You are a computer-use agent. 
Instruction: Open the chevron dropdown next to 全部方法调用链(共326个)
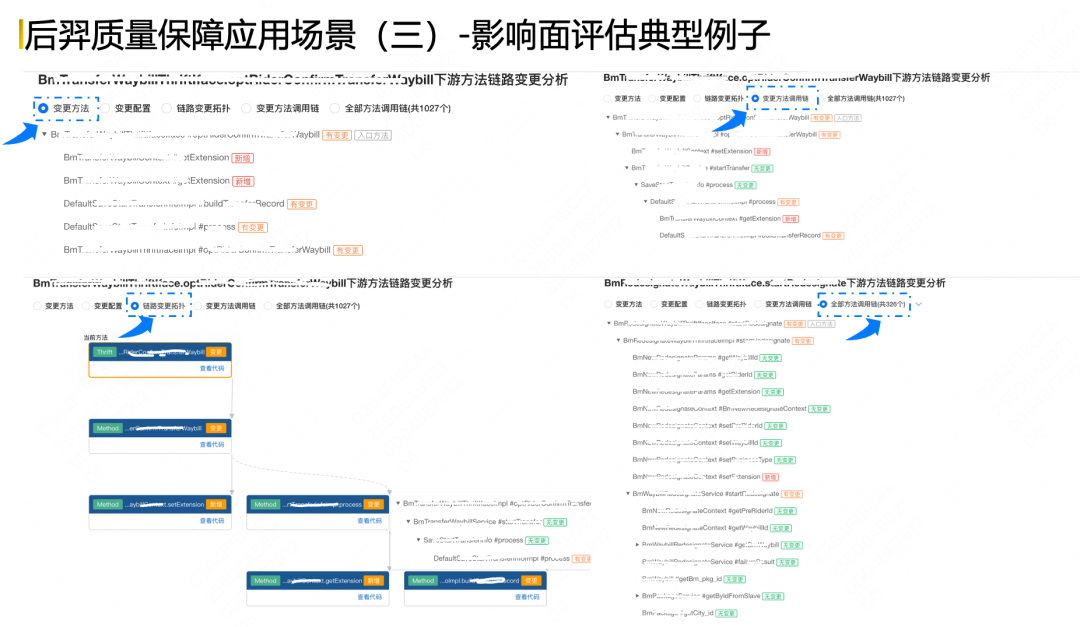[918, 304]
